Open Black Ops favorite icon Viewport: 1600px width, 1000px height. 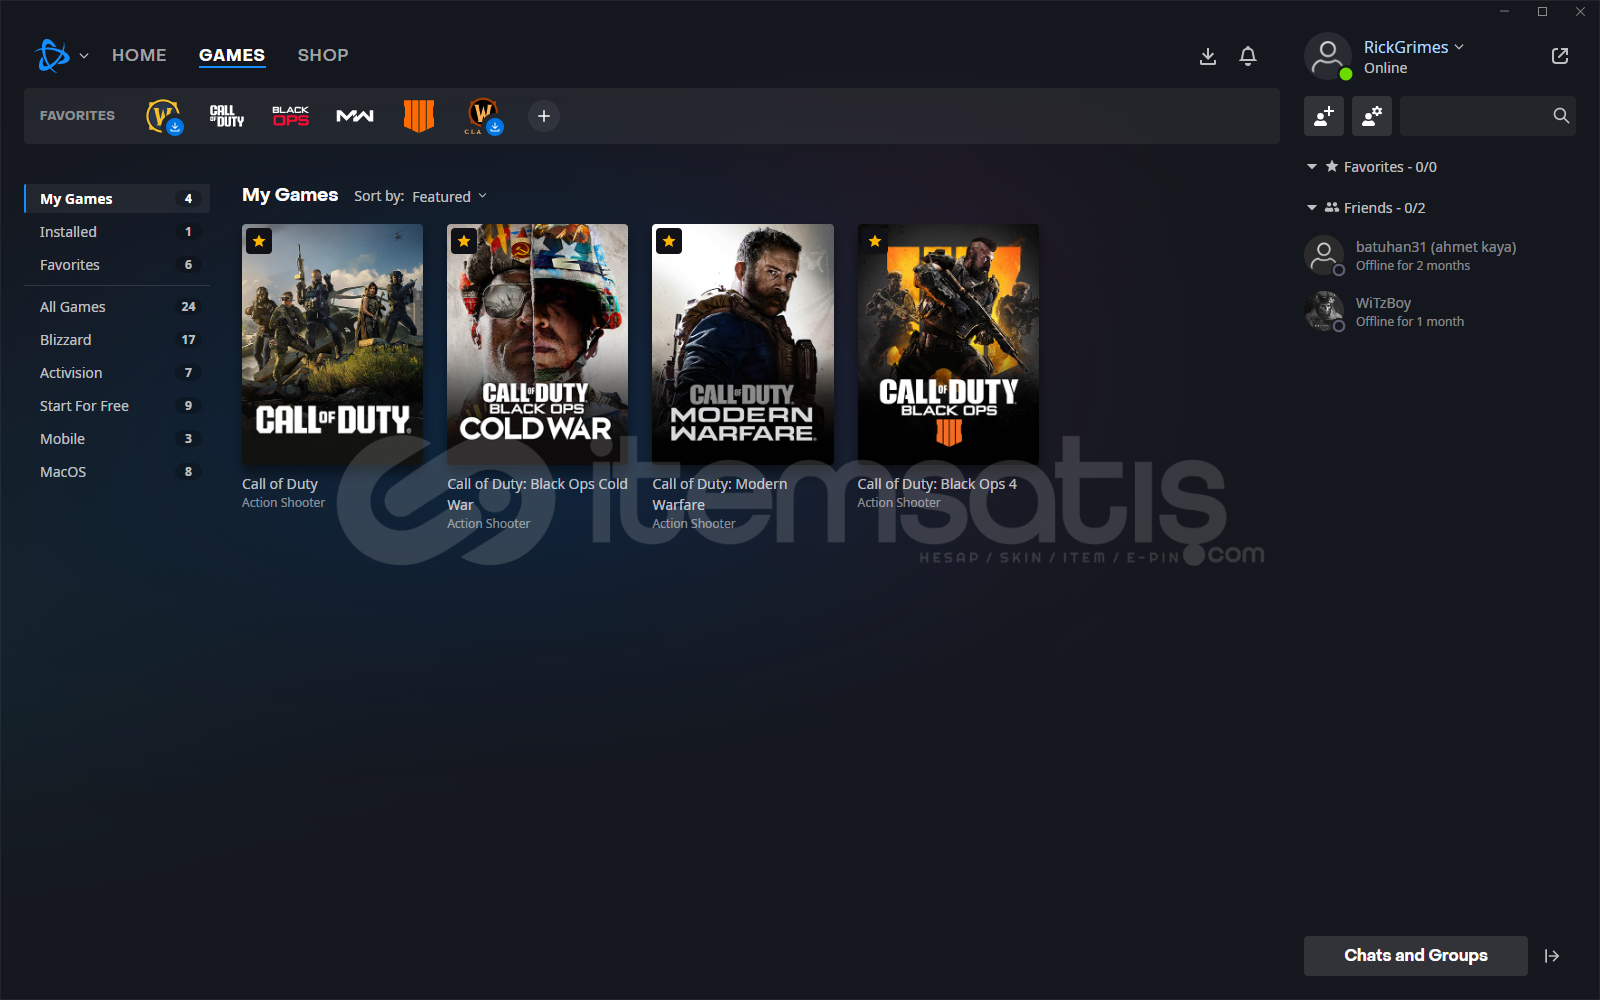coord(291,116)
